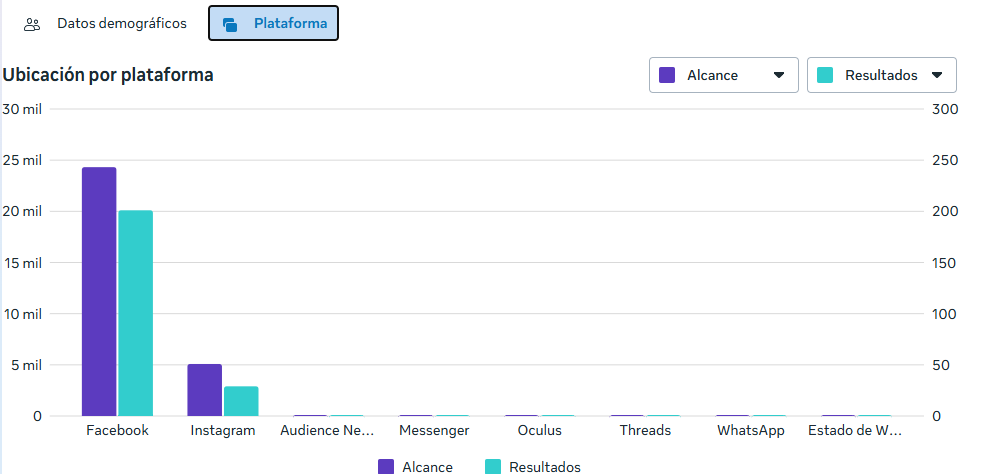Click the purple Alcance legend square

click(386, 467)
